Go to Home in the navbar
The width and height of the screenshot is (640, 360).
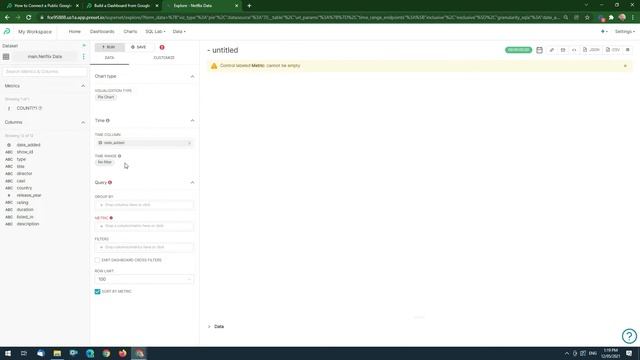[x=75, y=31]
